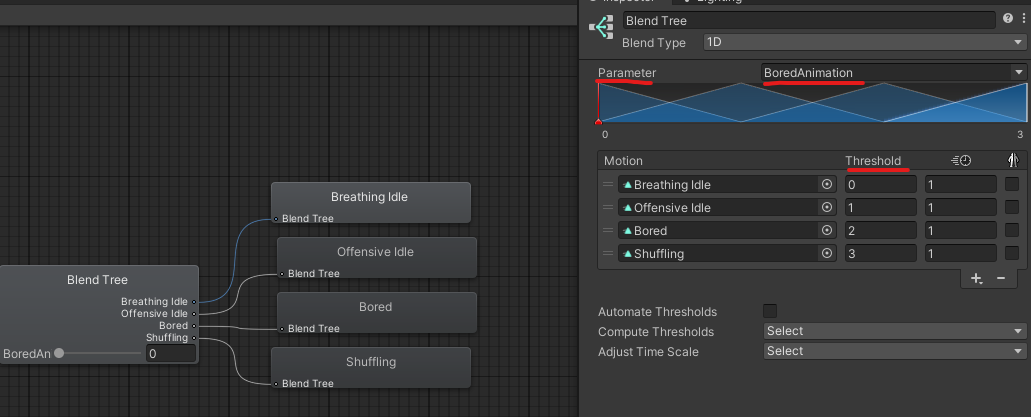Click the Breathing Idle object picker circle
This screenshot has width=1031, height=417.
click(x=827, y=185)
